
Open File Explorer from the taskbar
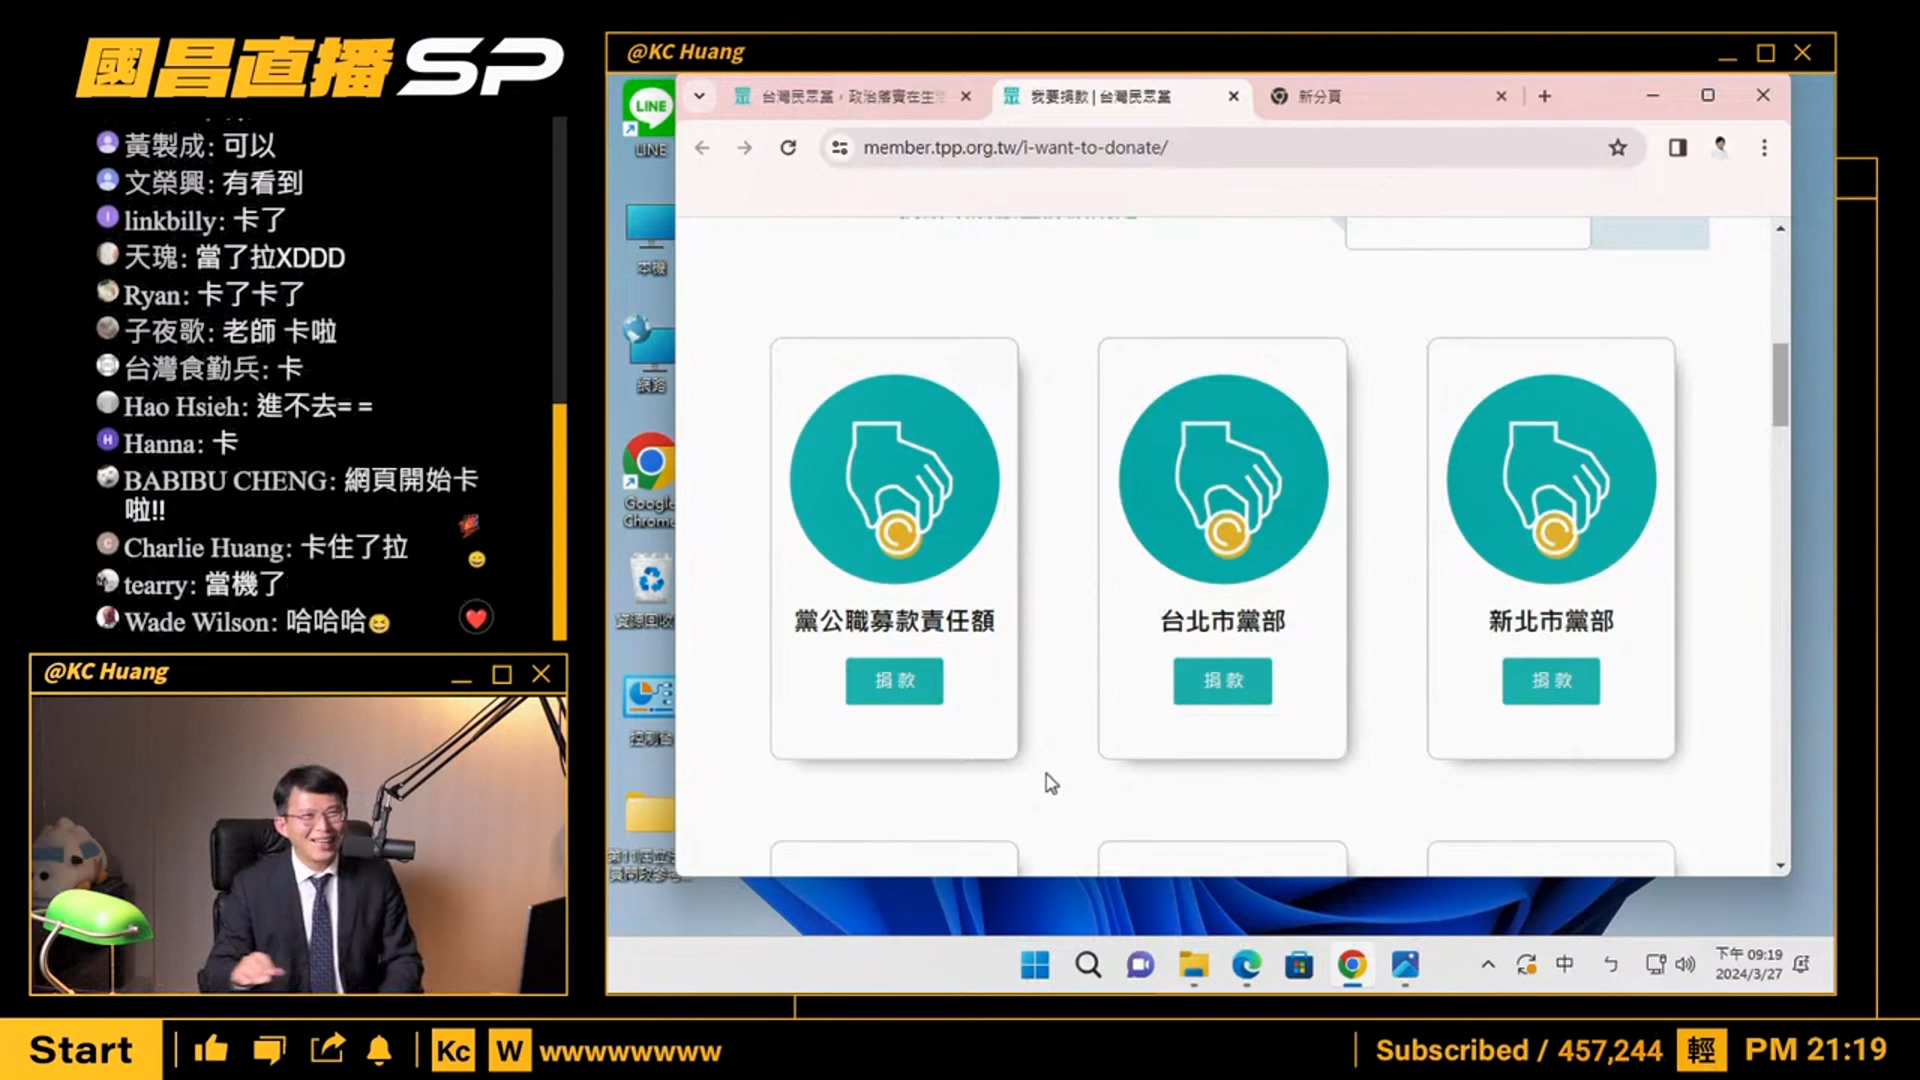pyautogui.click(x=1193, y=965)
